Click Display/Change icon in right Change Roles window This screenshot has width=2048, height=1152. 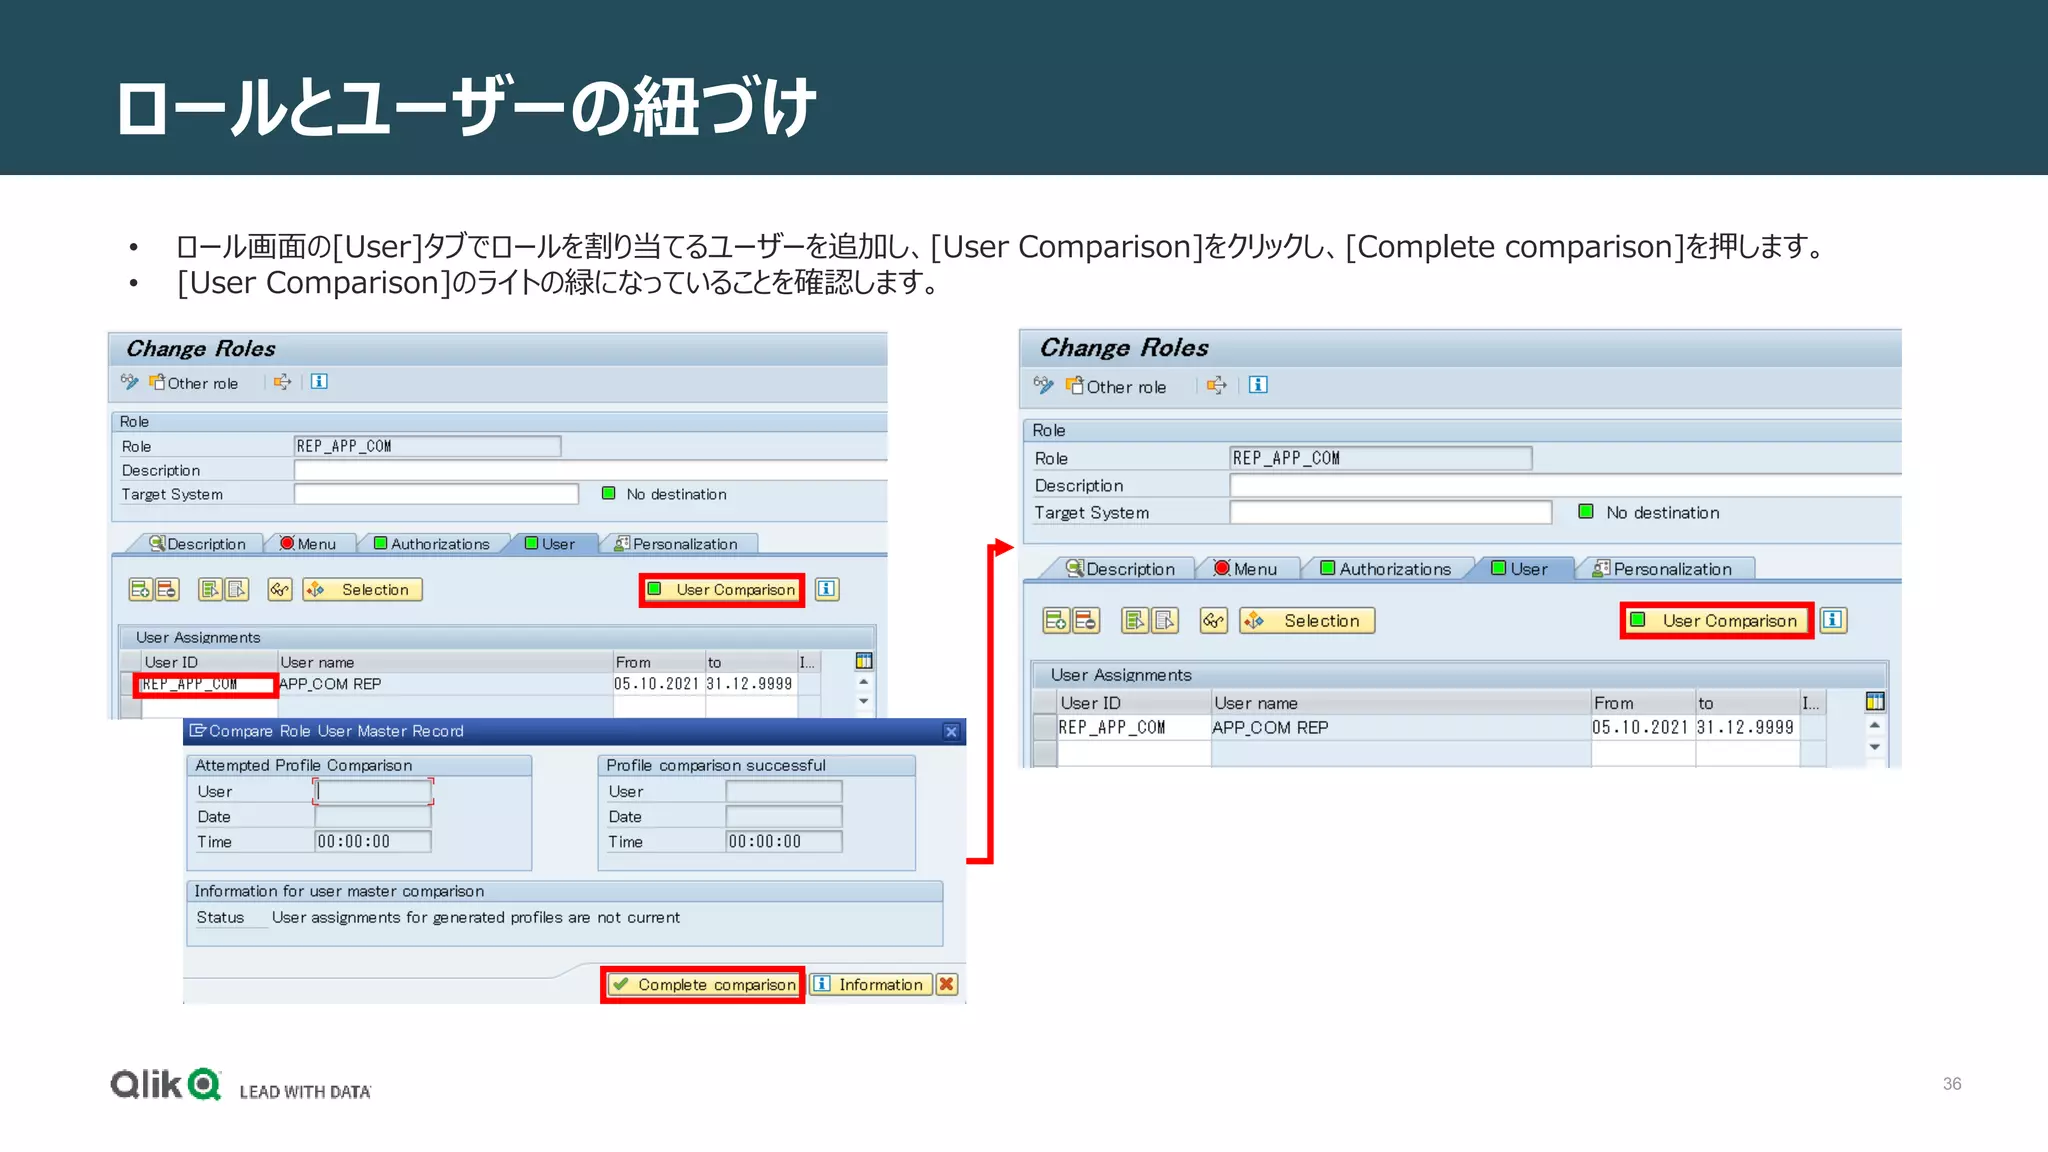coord(1043,385)
